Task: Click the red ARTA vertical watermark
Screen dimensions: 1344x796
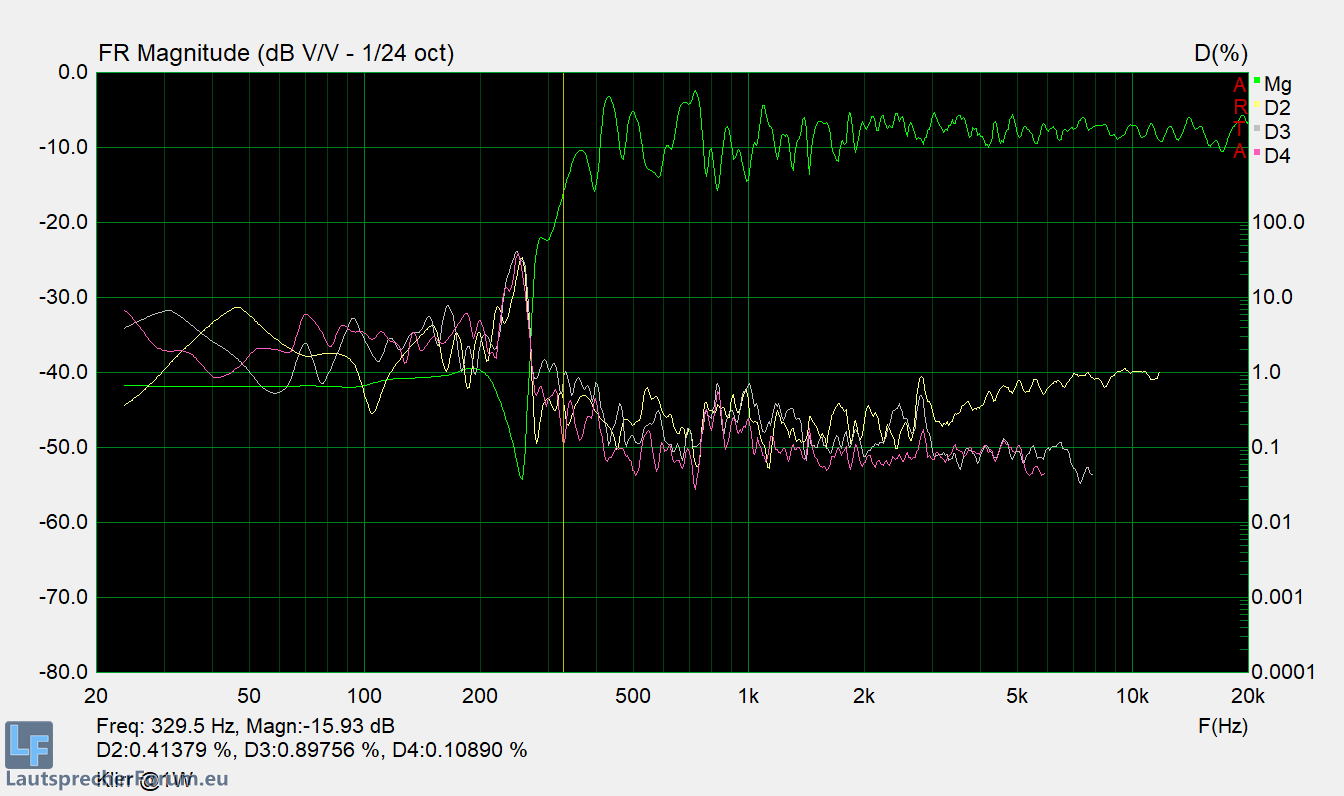Action: pos(1240,118)
